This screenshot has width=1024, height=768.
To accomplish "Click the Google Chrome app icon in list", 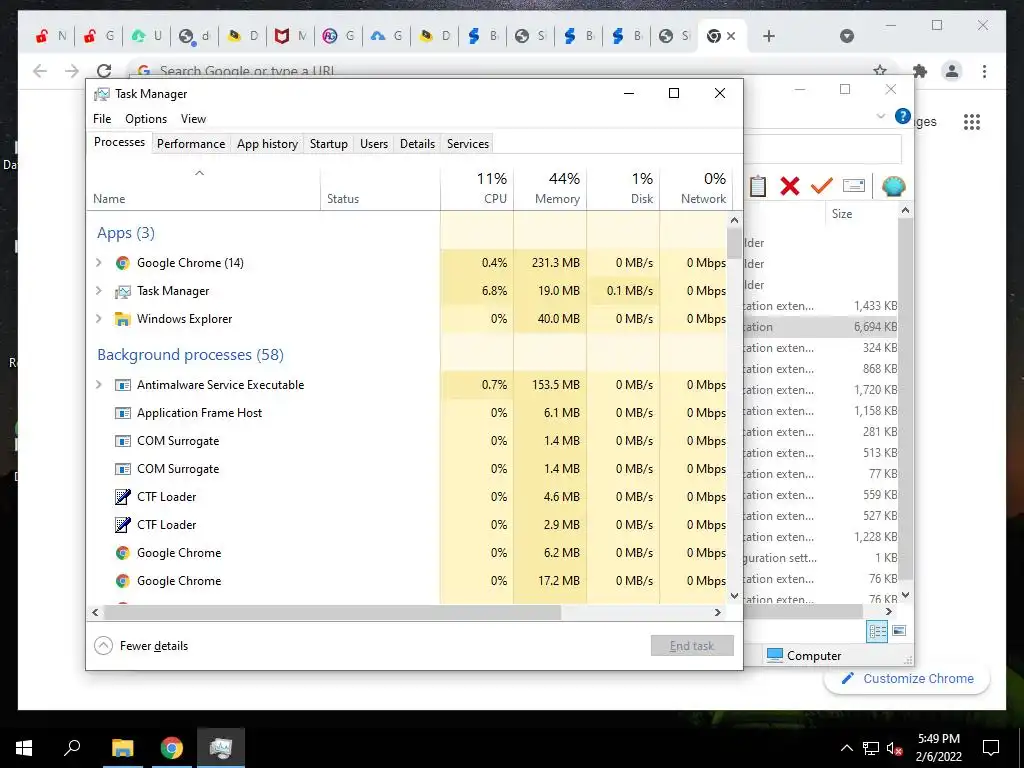I will coord(122,263).
